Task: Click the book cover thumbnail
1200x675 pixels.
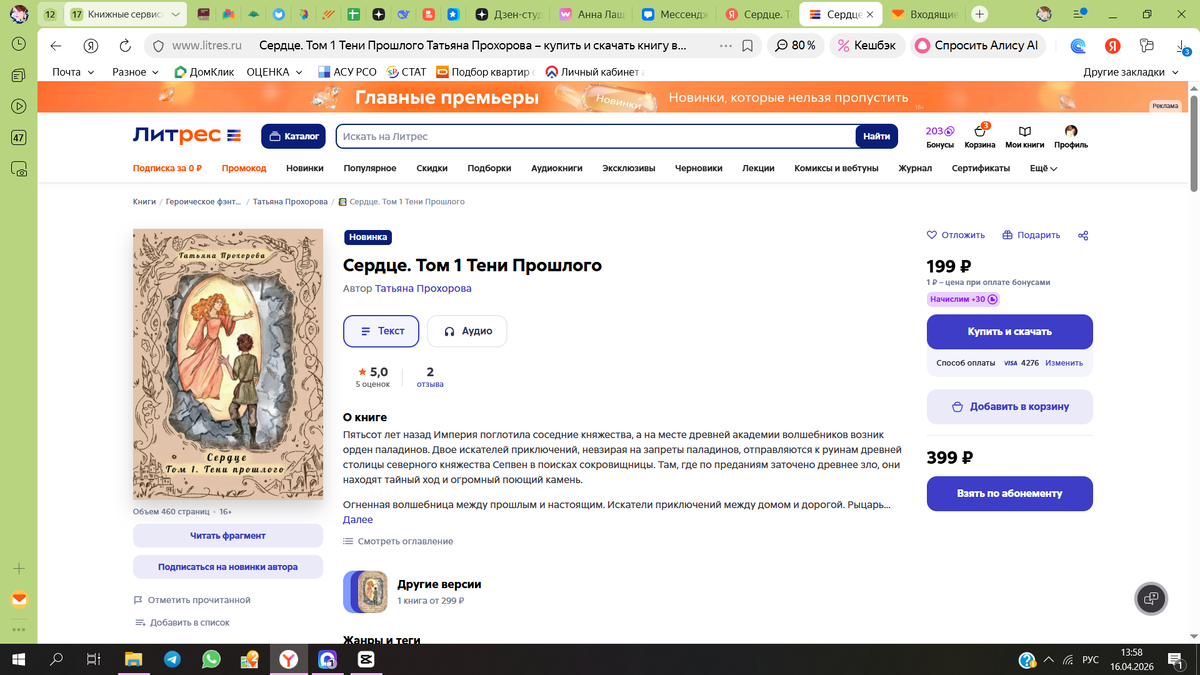Action: (228, 364)
